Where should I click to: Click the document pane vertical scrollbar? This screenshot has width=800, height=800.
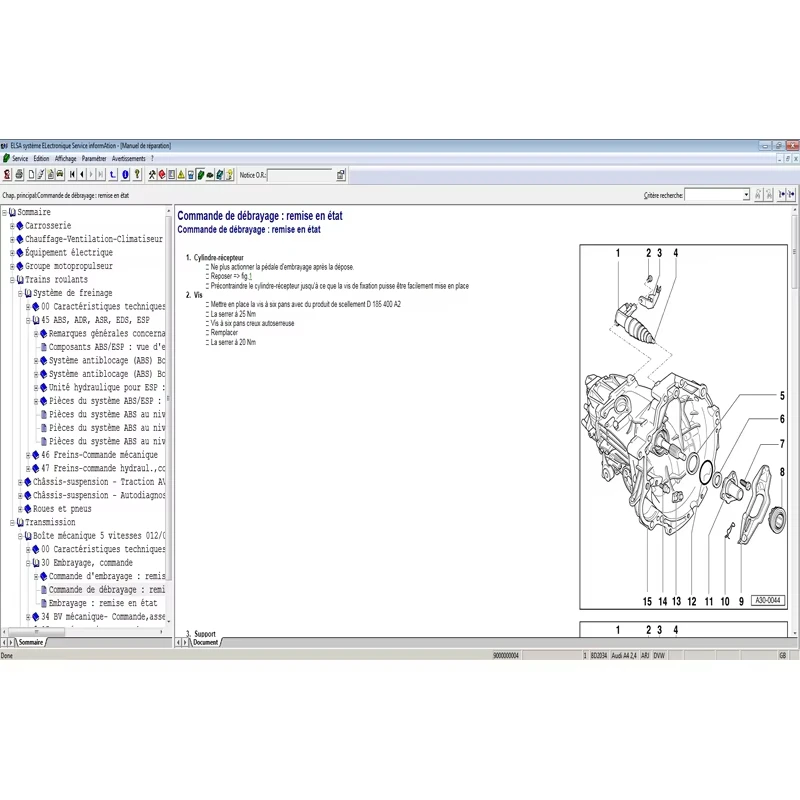point(794,251)
